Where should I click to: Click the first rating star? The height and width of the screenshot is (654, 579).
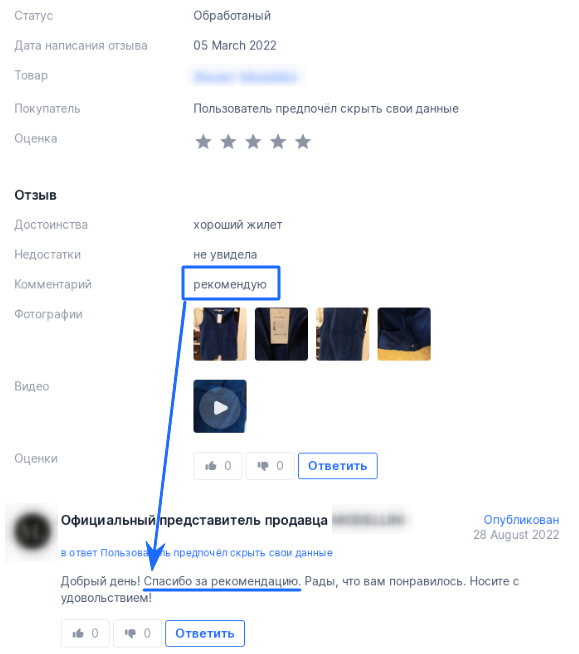(x=204, y=142)
